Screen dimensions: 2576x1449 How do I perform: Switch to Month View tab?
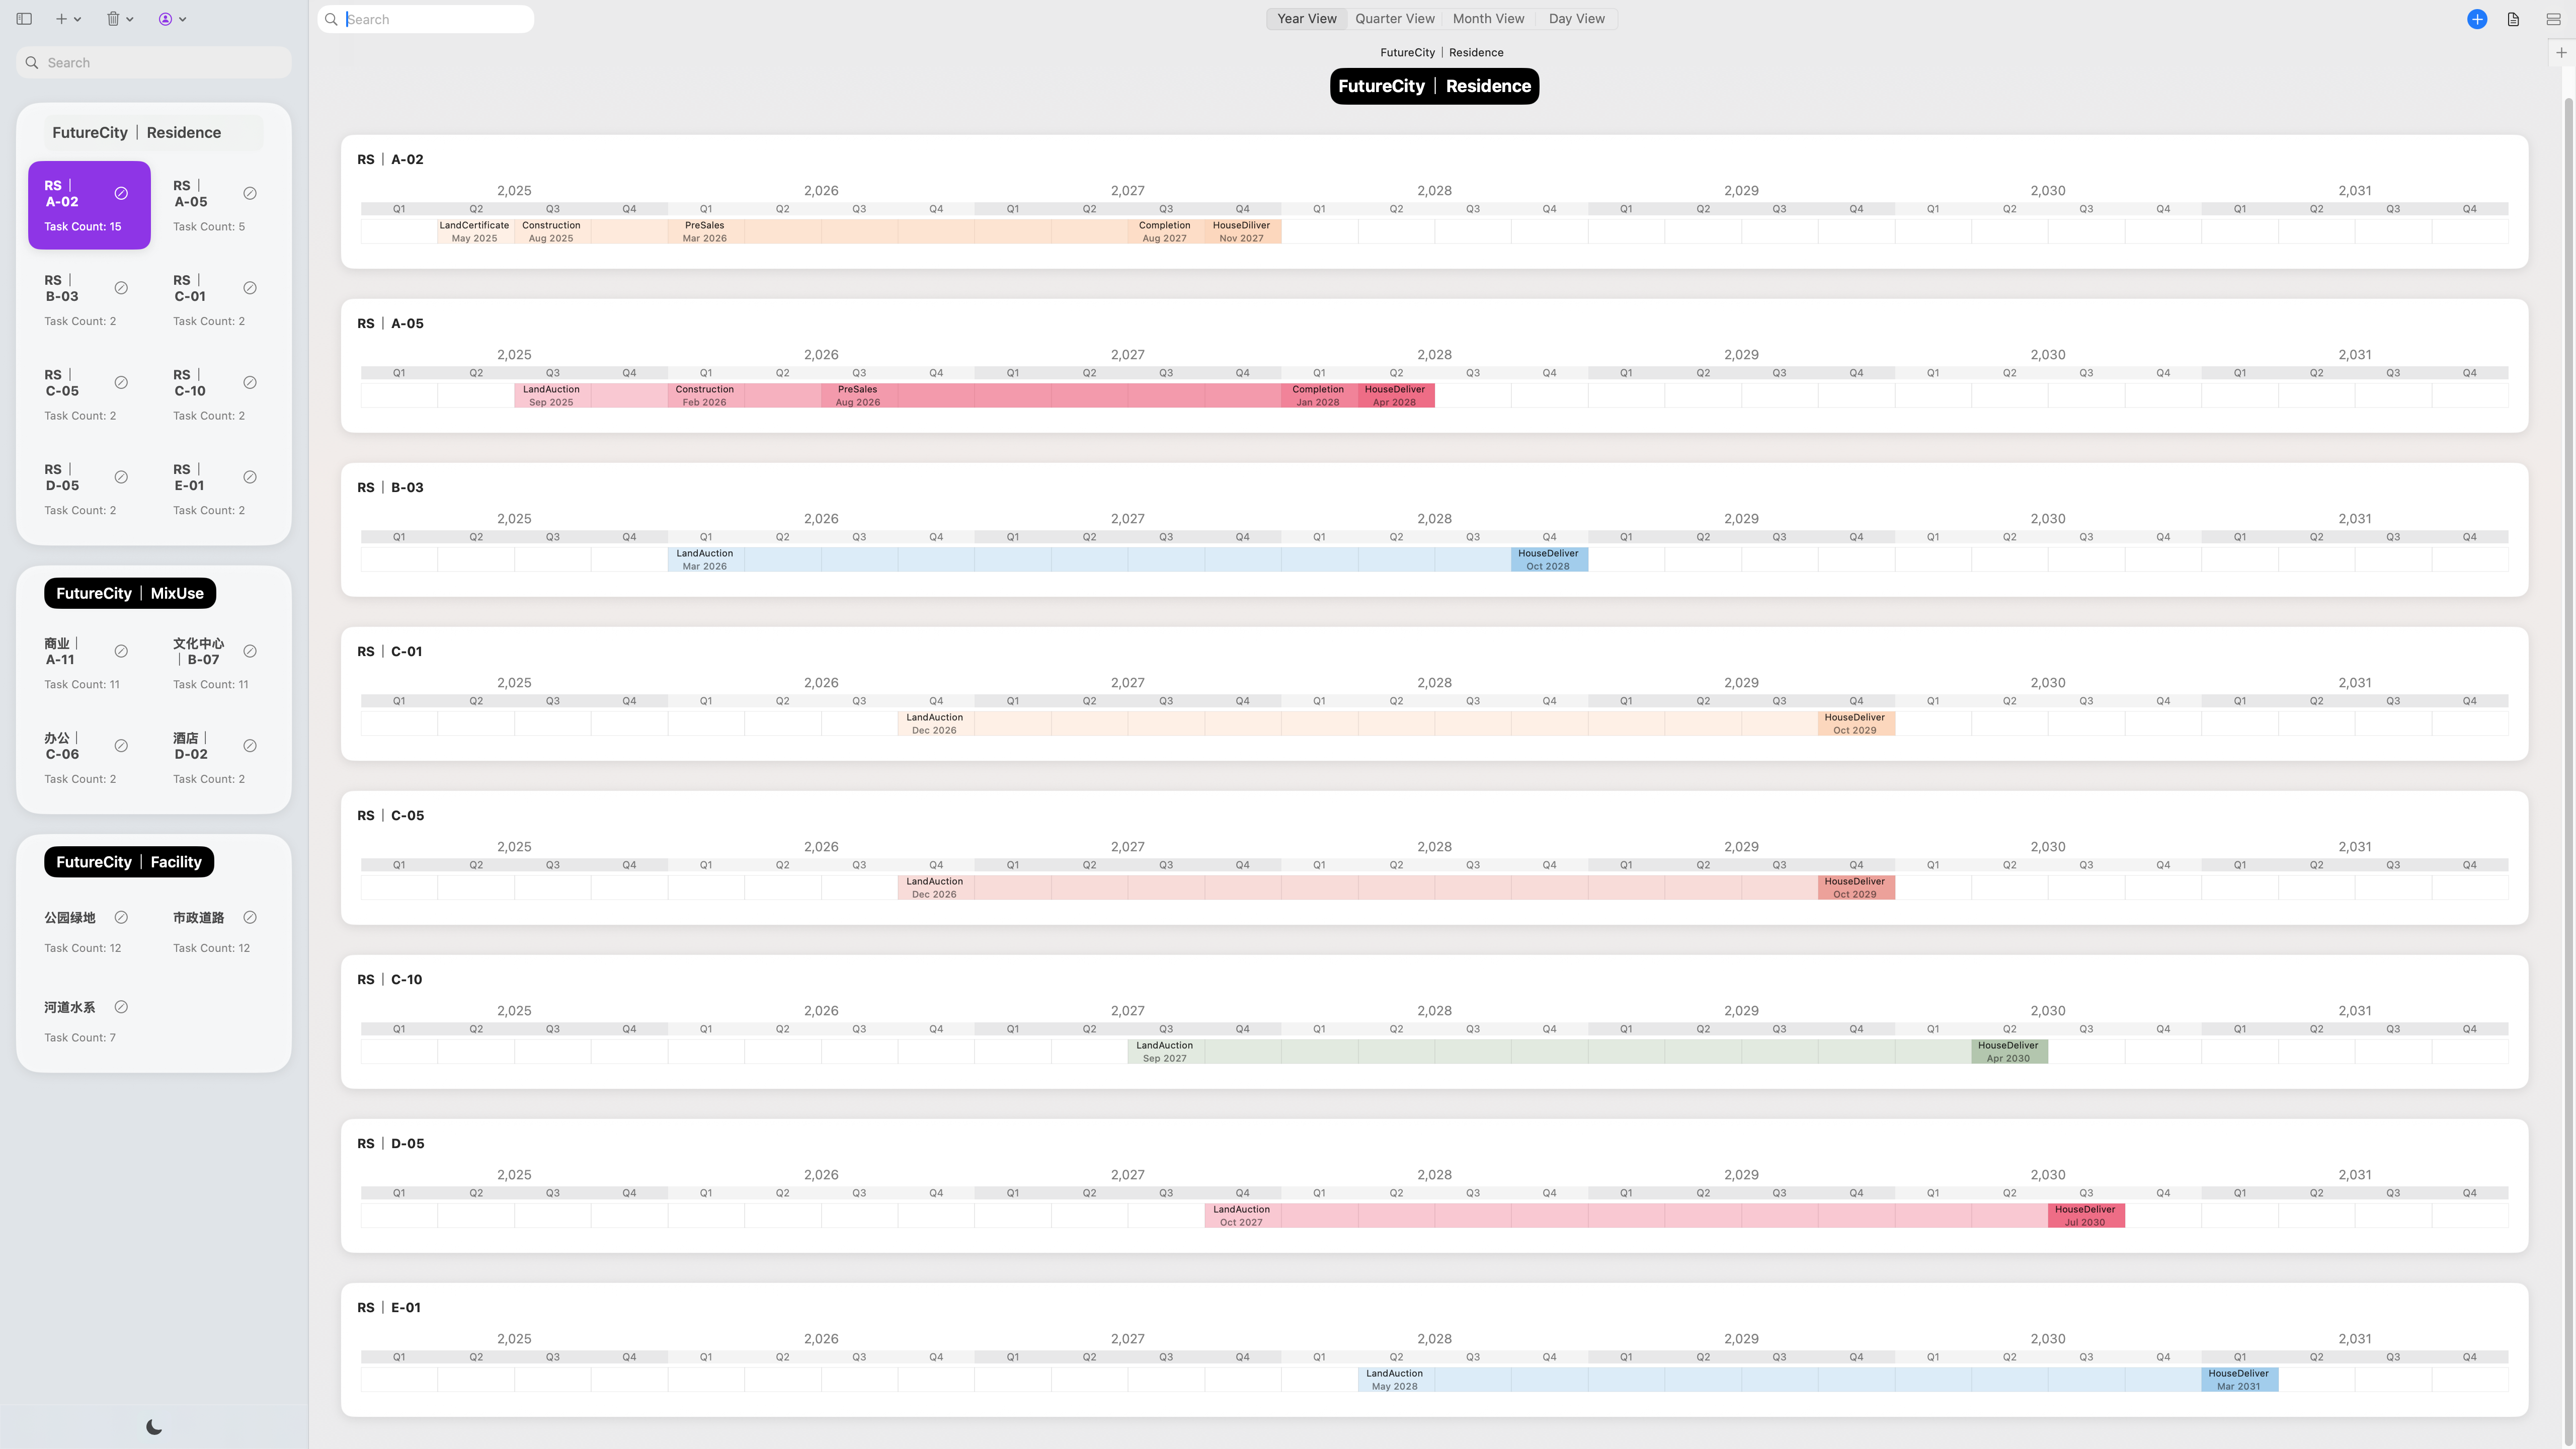coord(1488,19)
